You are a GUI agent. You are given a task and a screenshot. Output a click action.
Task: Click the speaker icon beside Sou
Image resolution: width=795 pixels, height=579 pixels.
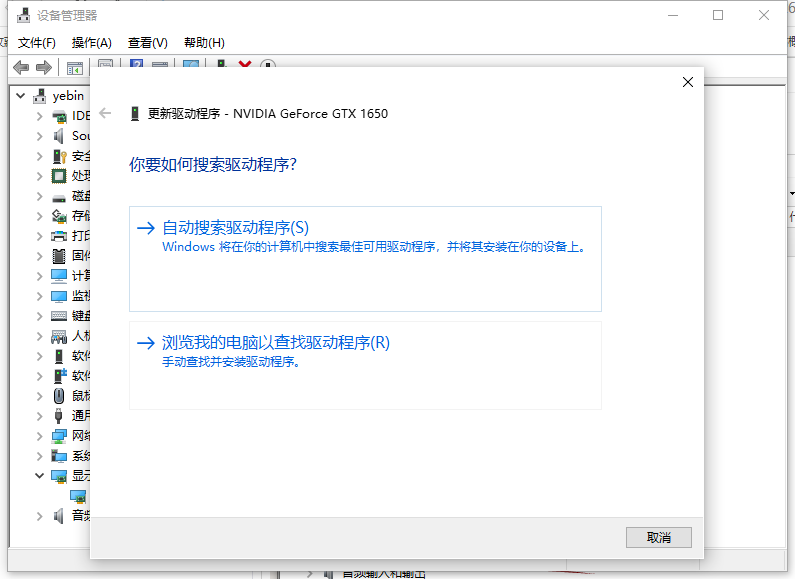pos(59,136)
